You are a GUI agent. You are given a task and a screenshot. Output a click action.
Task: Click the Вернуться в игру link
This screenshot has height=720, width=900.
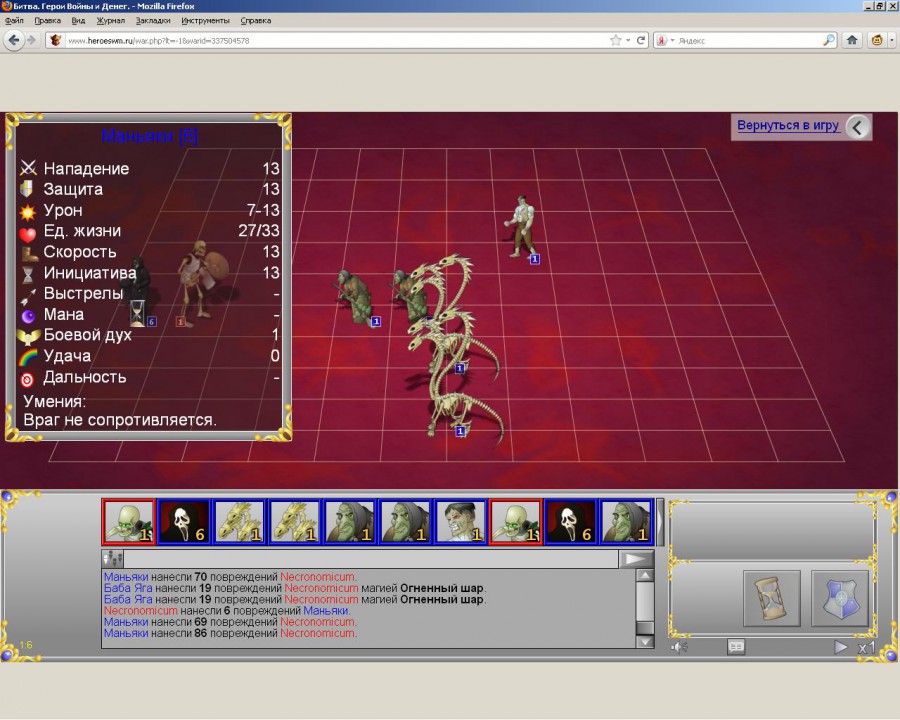pos(788,126)
